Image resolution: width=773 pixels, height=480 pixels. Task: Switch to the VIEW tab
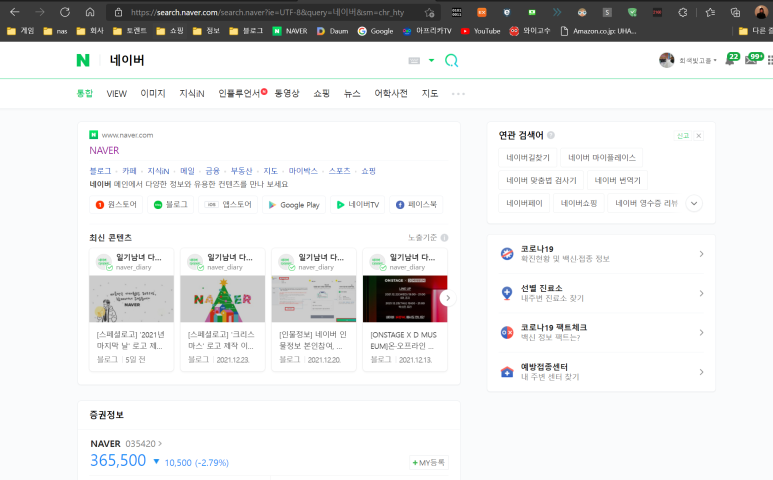pyautogui.click(x=116, y=94)
